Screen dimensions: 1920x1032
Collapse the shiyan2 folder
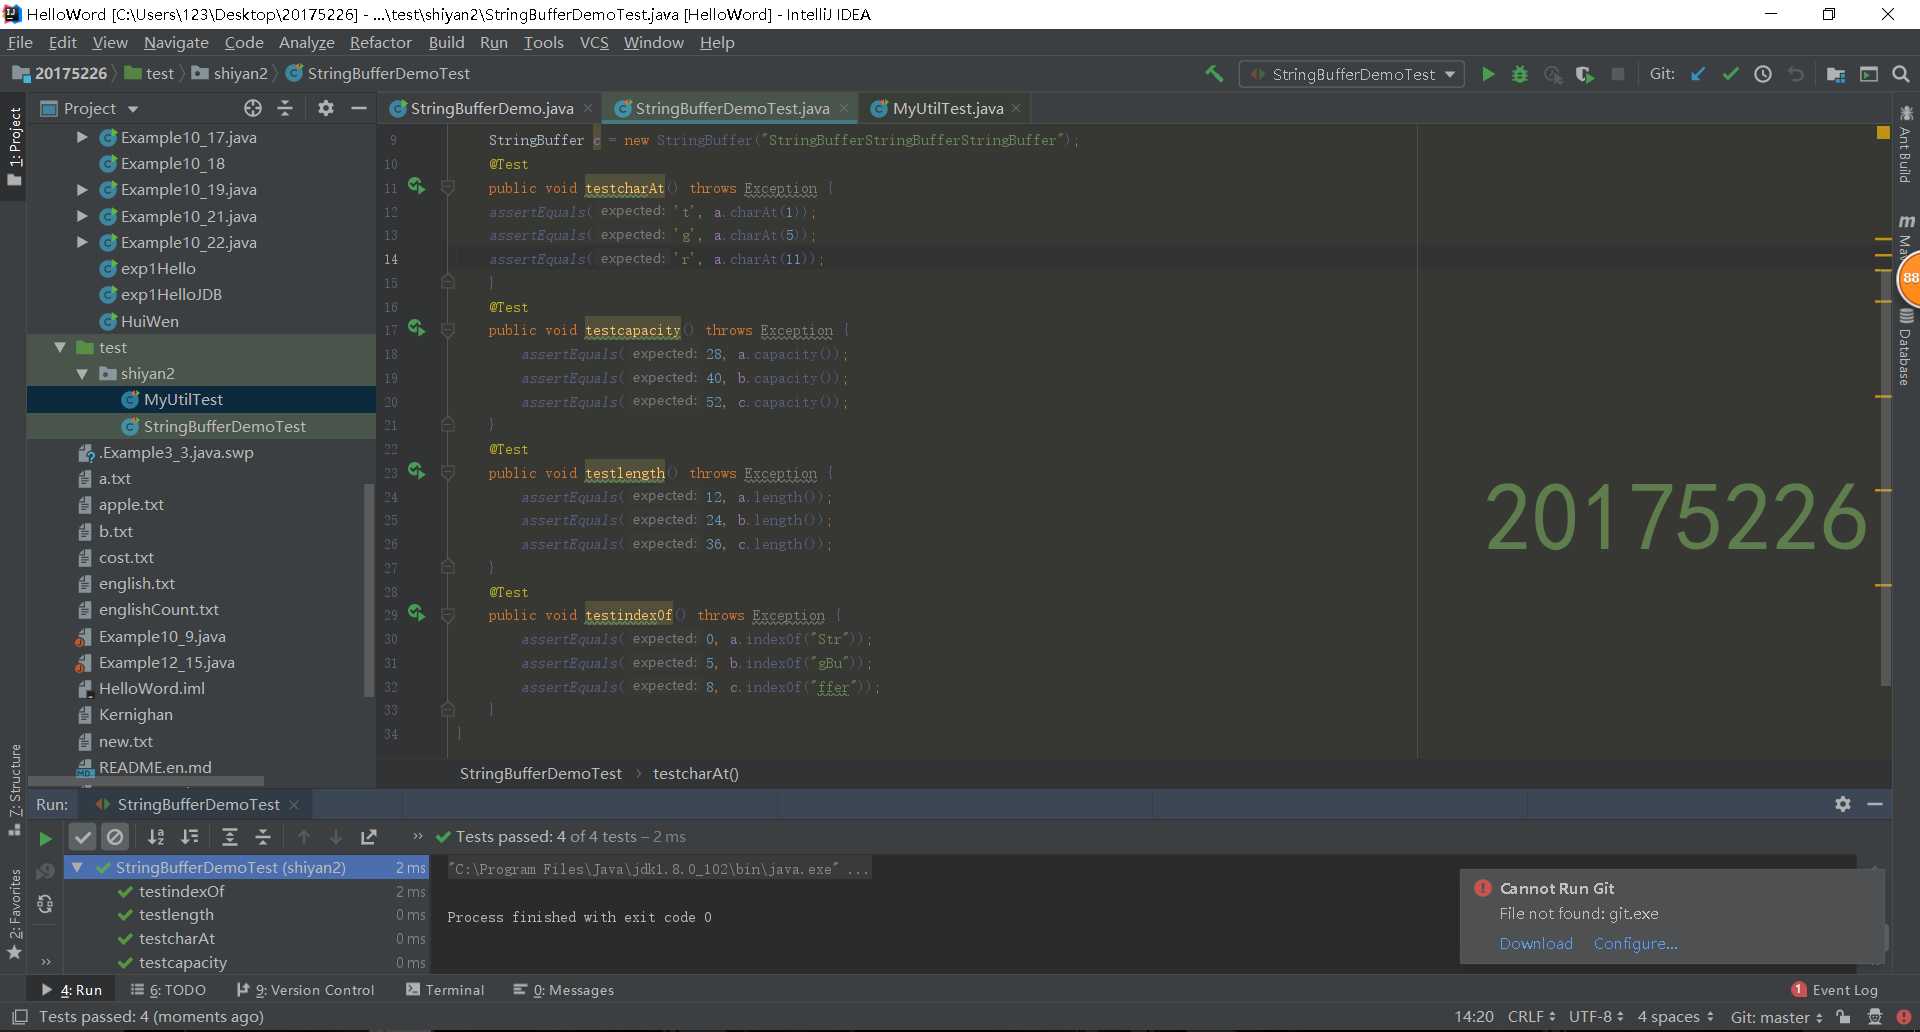click(x=82, y=374)
